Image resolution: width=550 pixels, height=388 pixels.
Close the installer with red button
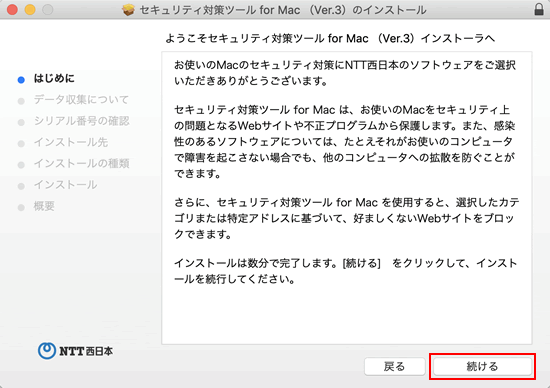12,9
